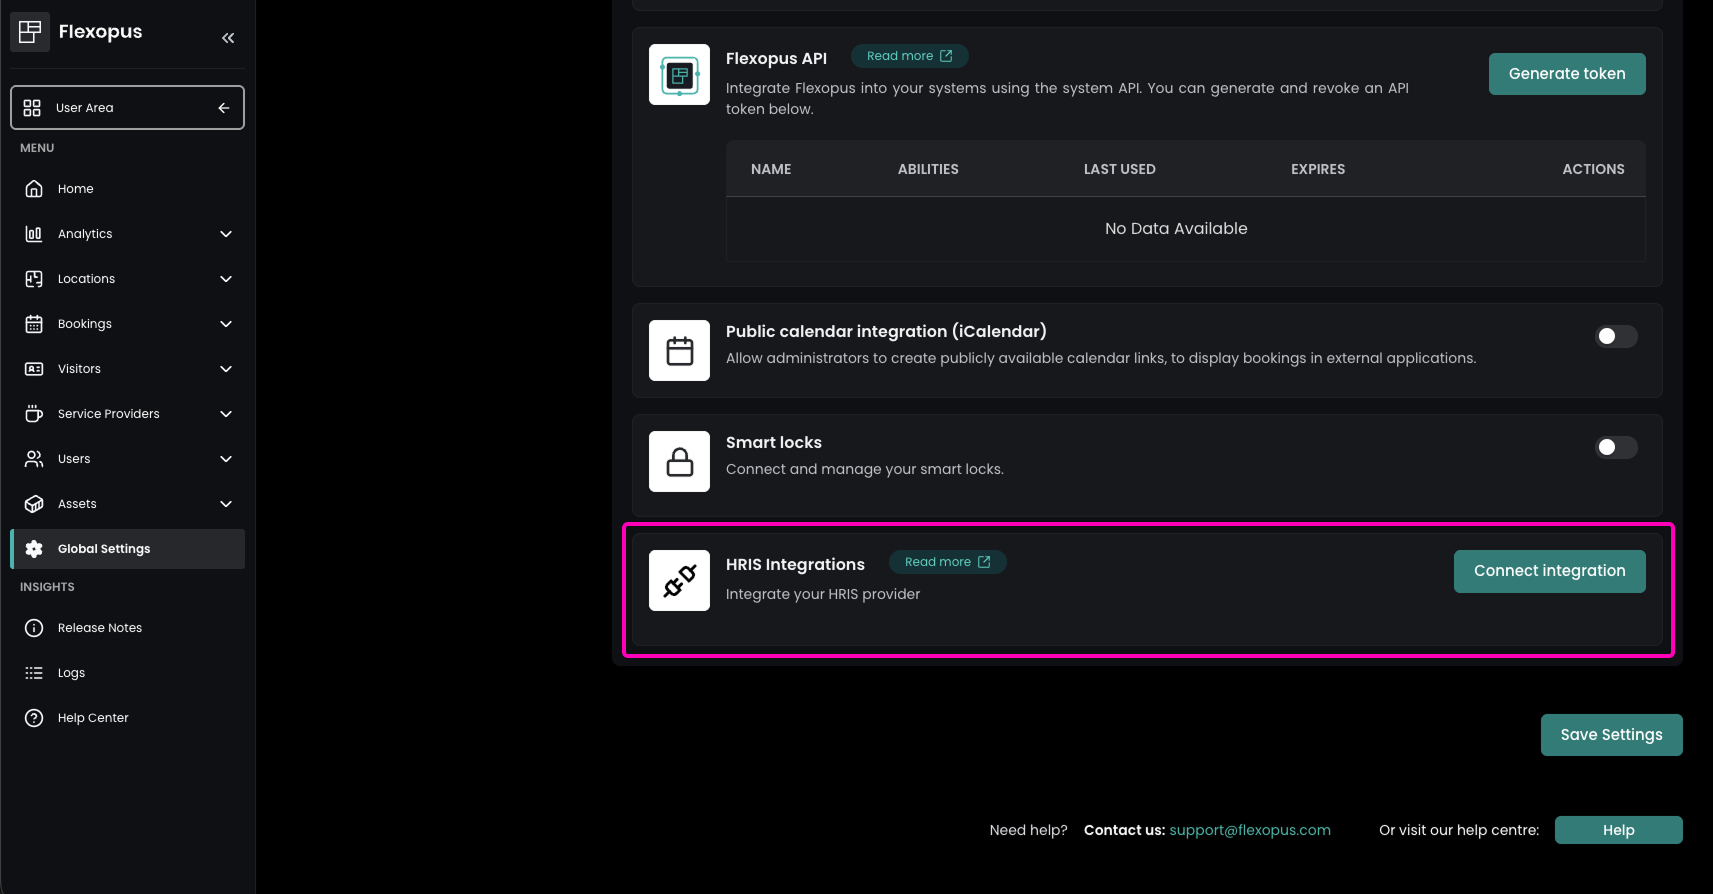Click the Generate token button
This screenshot has height=894, width=1713.
(1566, 74)
